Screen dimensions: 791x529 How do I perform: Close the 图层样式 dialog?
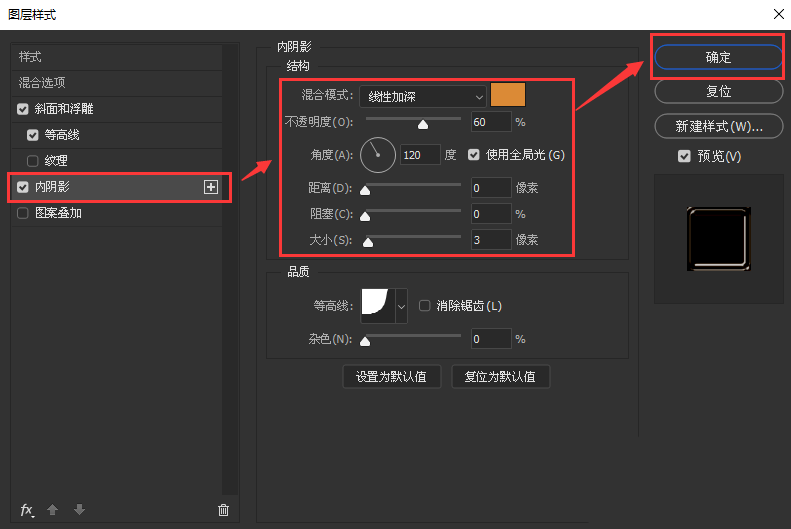[x=778, y=14]
